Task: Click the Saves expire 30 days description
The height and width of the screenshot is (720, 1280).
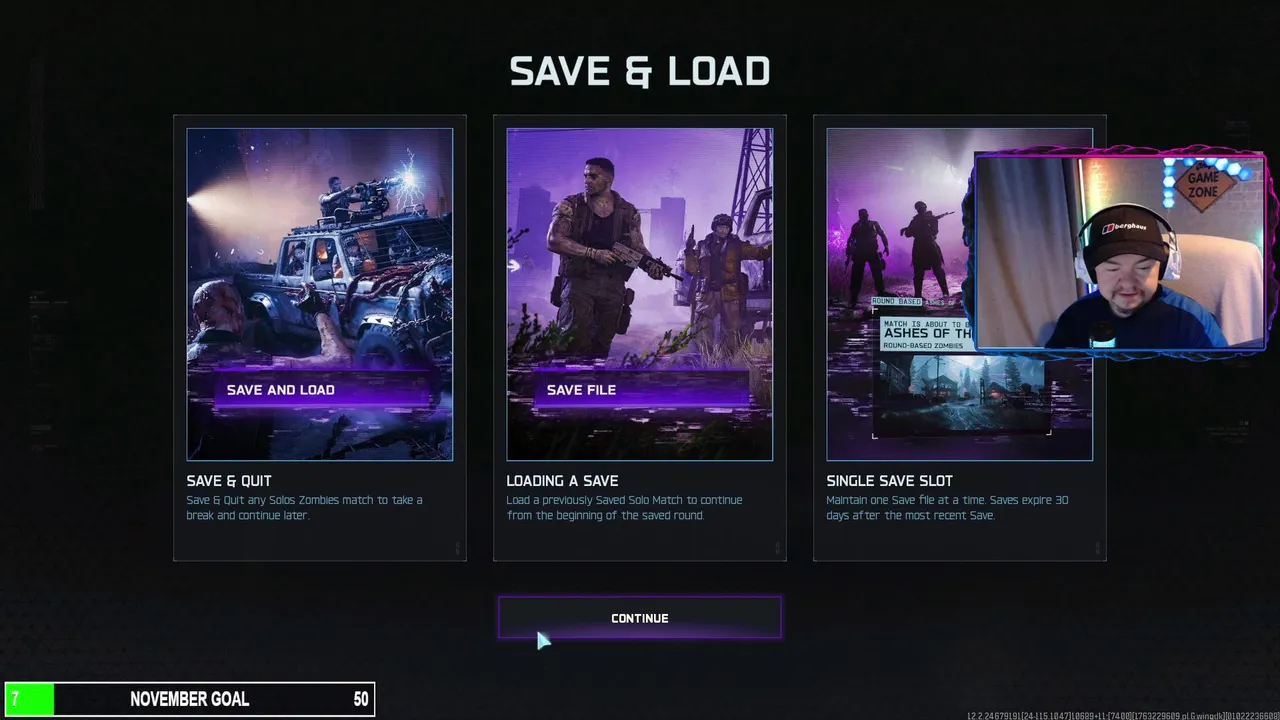Action: (947, 507)
